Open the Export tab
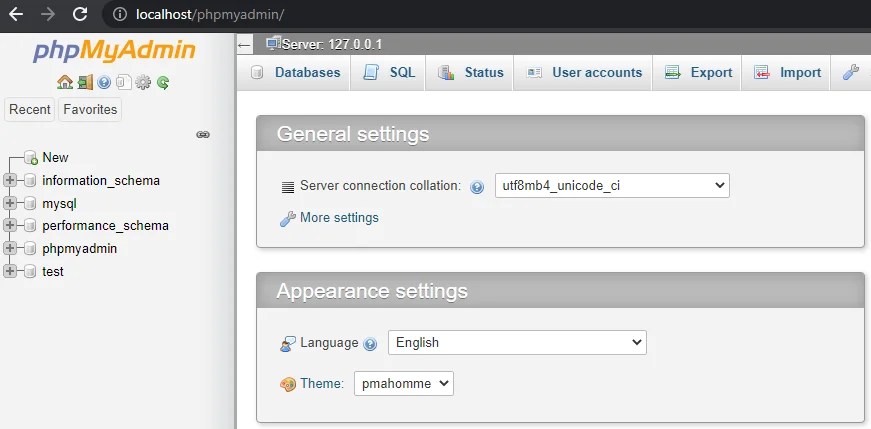 coord(697,73)
